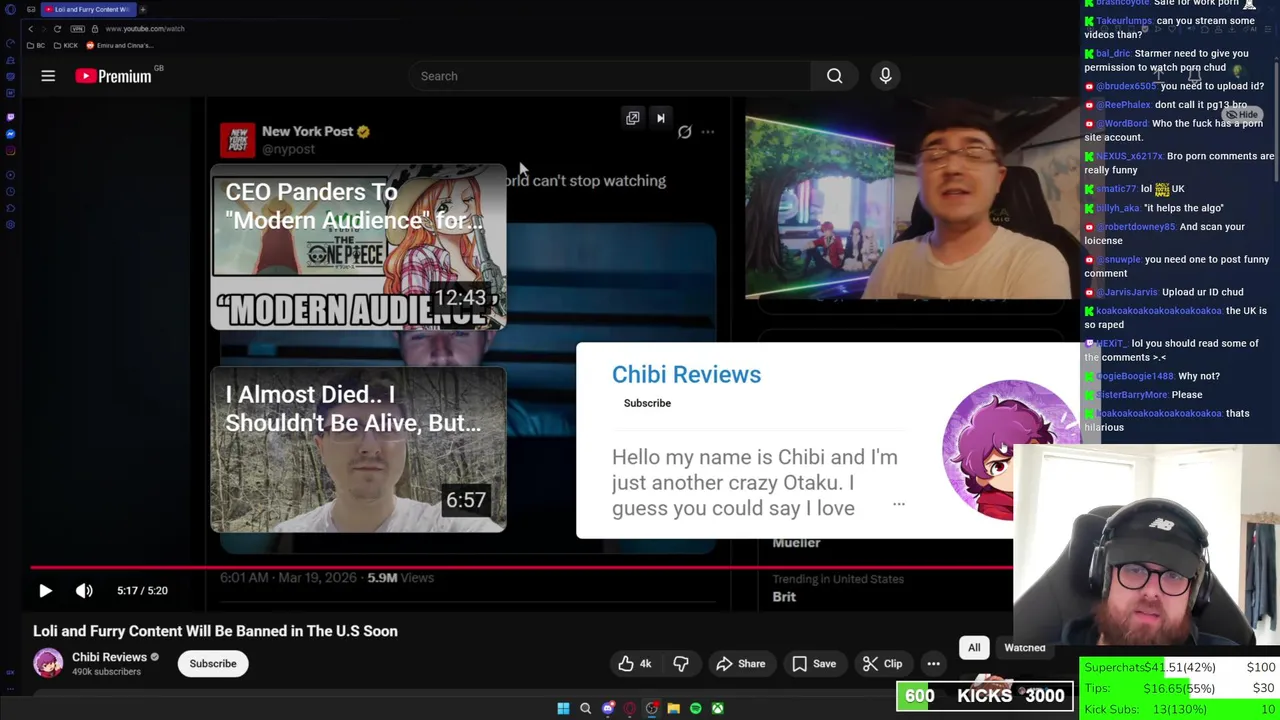Image resolution: width=1280 pixels, height=720 pixels.
Task: Click the youtube.com address bar
Action: pos(145,29)
